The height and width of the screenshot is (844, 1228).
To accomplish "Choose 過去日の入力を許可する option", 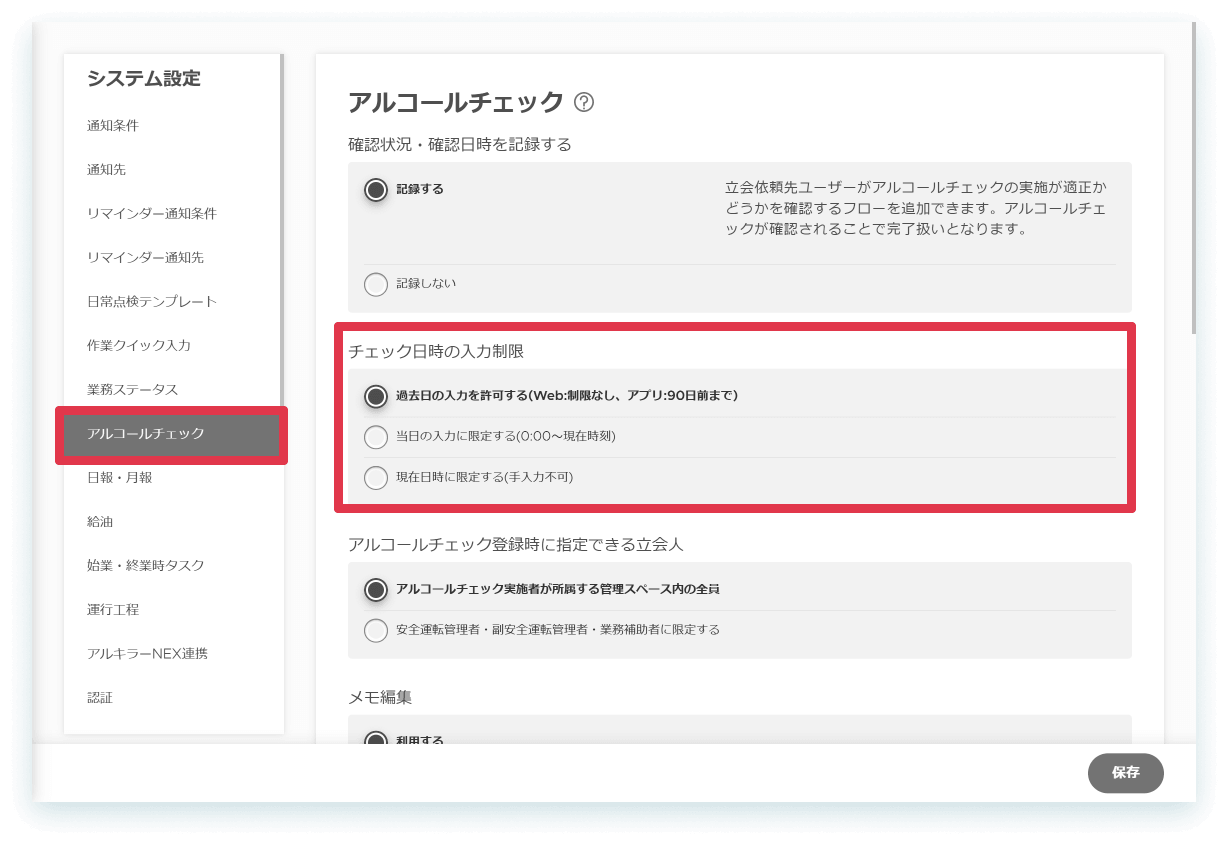I will point(376,396).
